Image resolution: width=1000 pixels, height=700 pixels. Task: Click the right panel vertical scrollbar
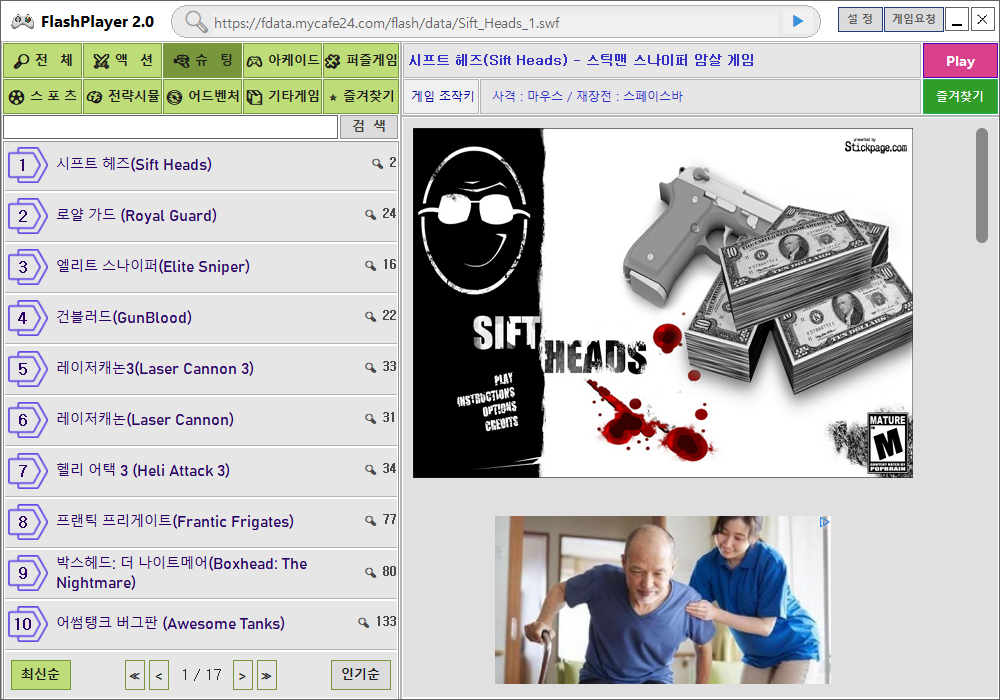tap(982, 185)
